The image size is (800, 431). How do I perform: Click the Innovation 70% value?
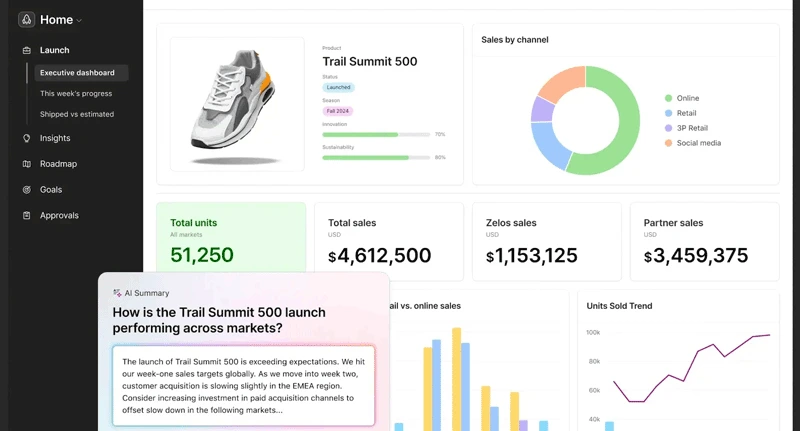click(440, 135)
